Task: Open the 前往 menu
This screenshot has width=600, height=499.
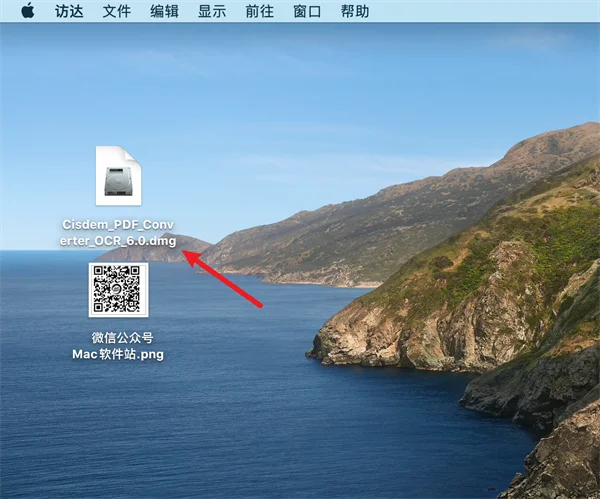Action: (x=259, y=11)
